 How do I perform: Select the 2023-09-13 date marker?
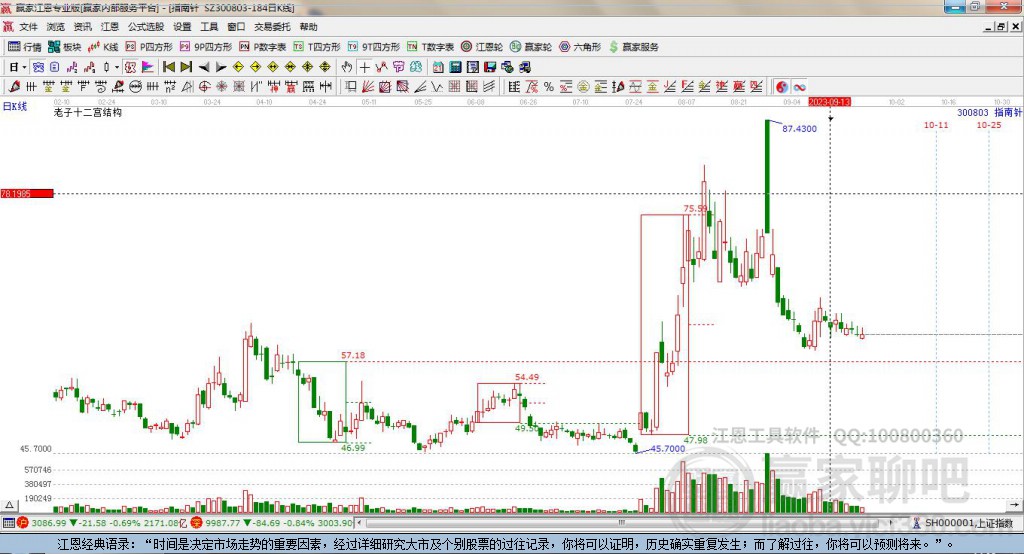(829, 102)
